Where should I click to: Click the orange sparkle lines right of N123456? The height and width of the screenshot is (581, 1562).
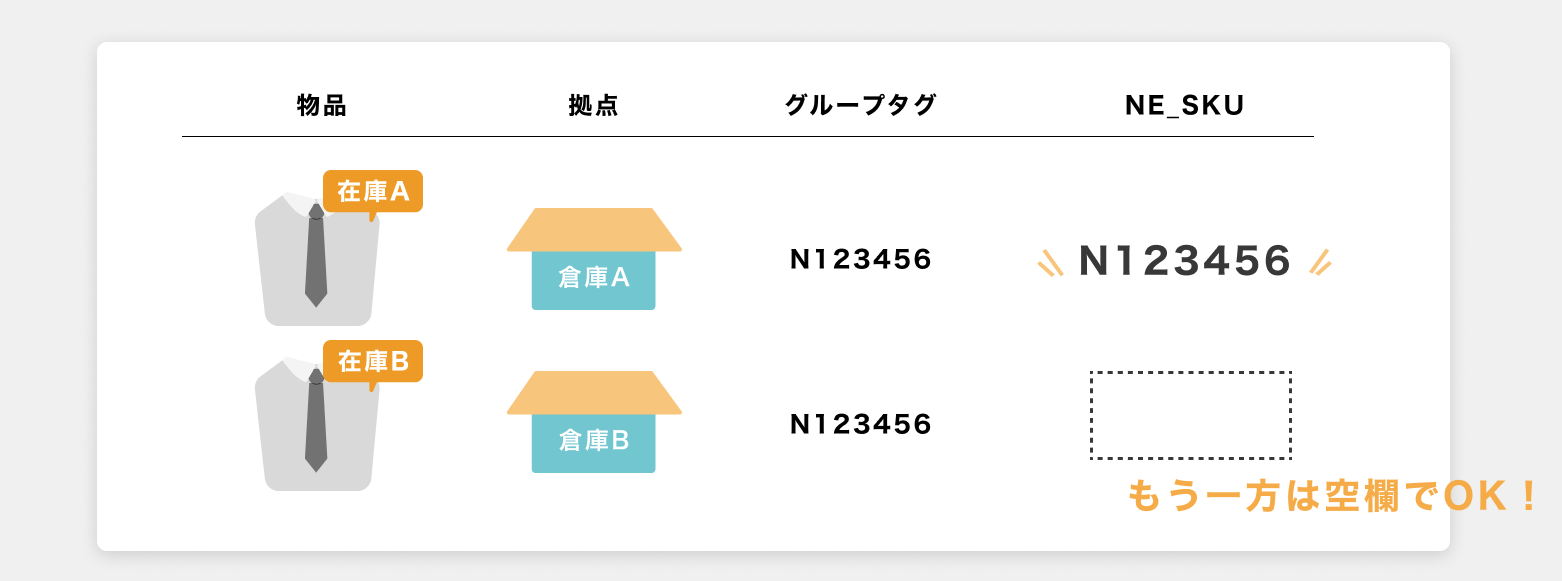point(1321,261)
